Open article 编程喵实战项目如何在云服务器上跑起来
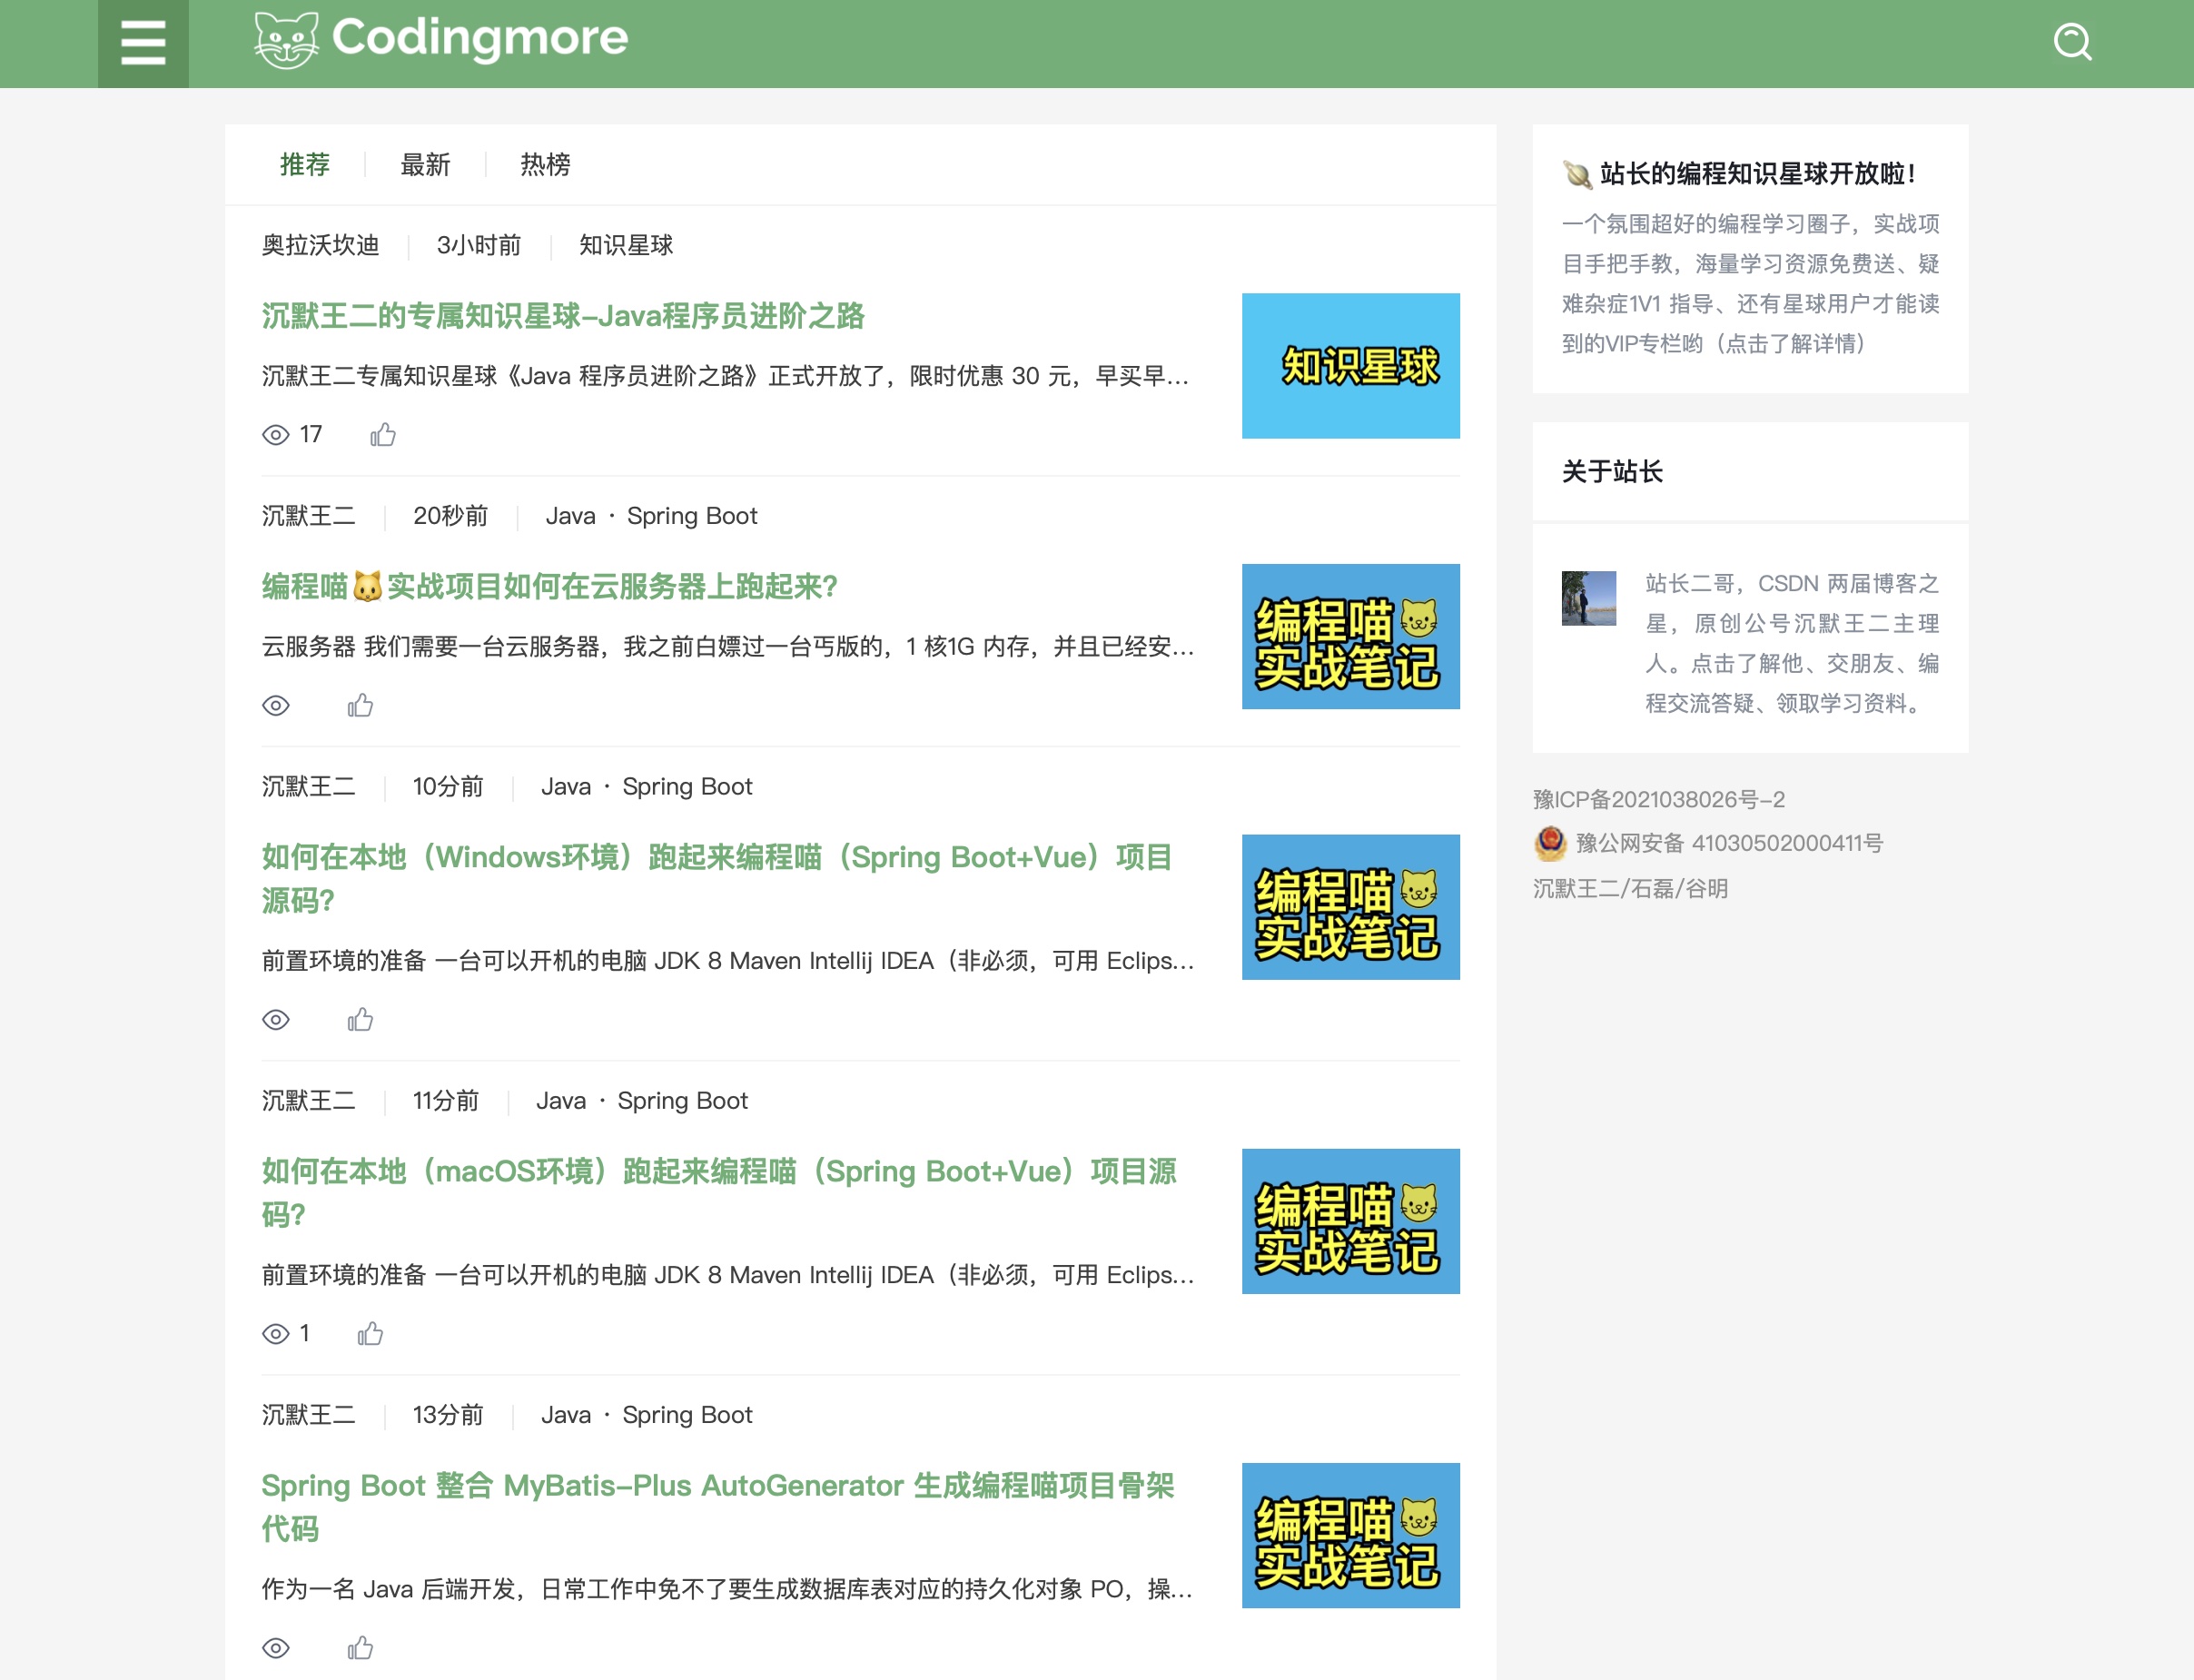The image size is (2194, 1680). 550,586
